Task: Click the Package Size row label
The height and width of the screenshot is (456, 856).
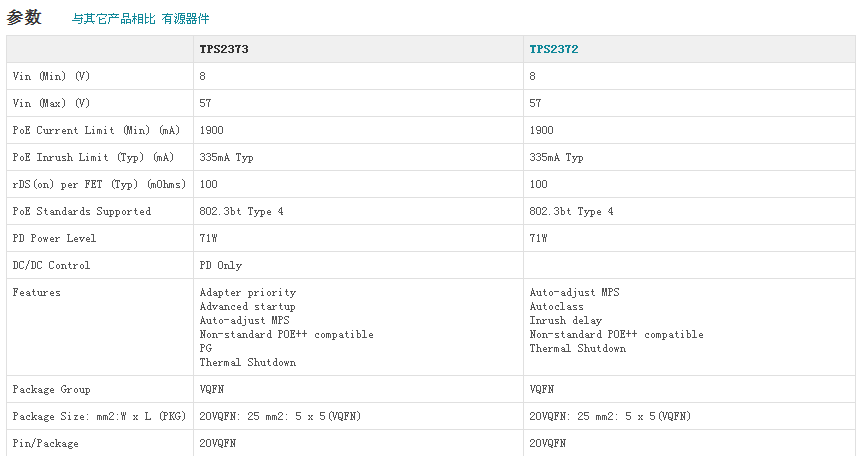Action: tap(98, 416)
